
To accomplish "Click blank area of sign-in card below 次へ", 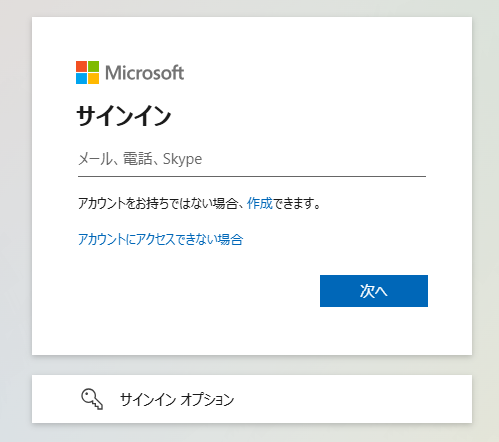I will click(252, 330).
